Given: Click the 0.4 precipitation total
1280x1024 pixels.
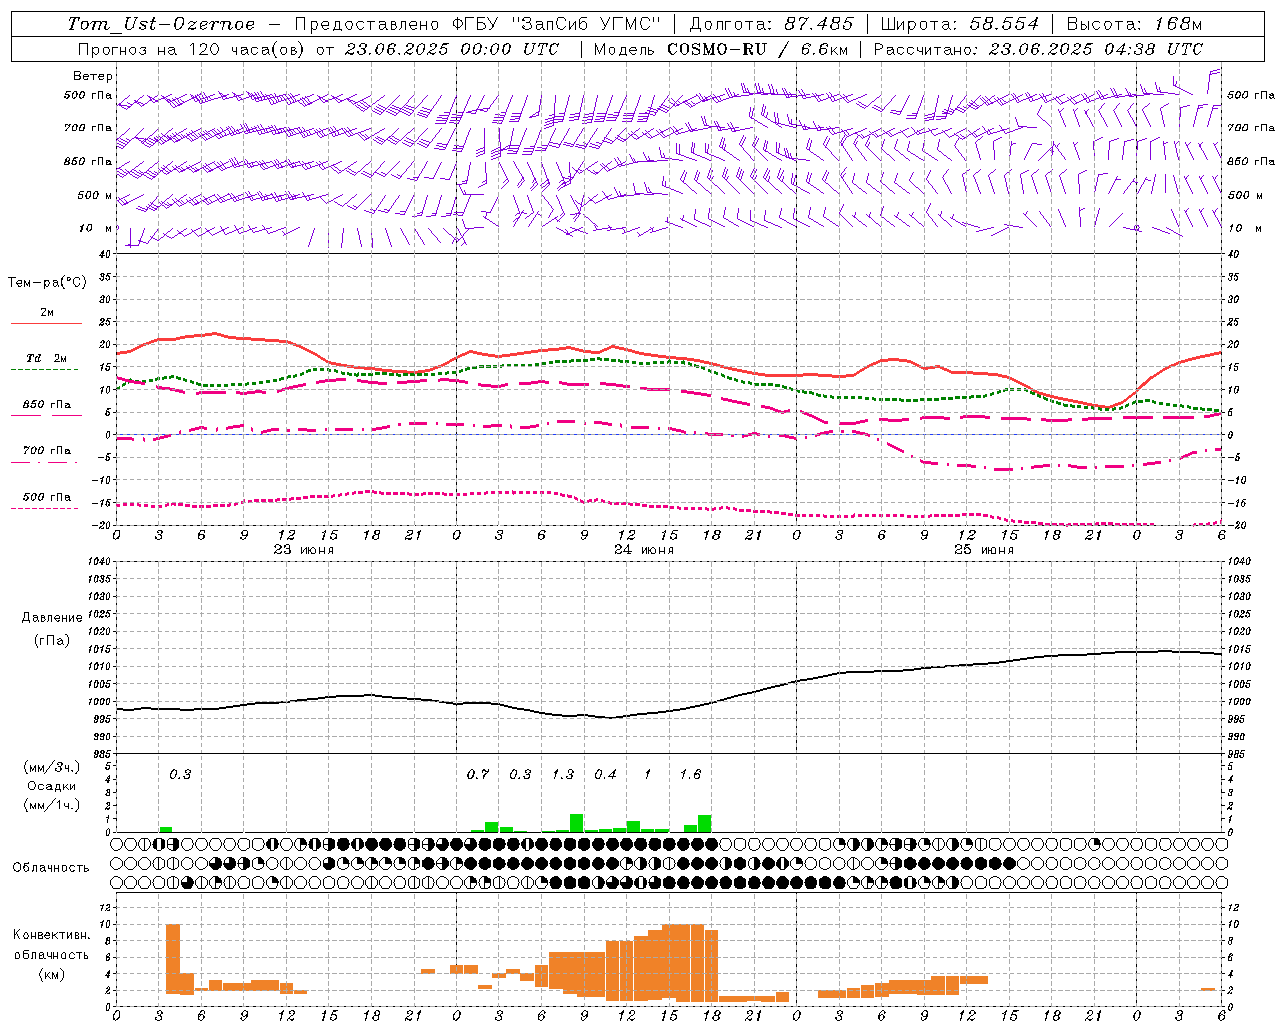Looking at the screenshot, I should tap(605, 774).
